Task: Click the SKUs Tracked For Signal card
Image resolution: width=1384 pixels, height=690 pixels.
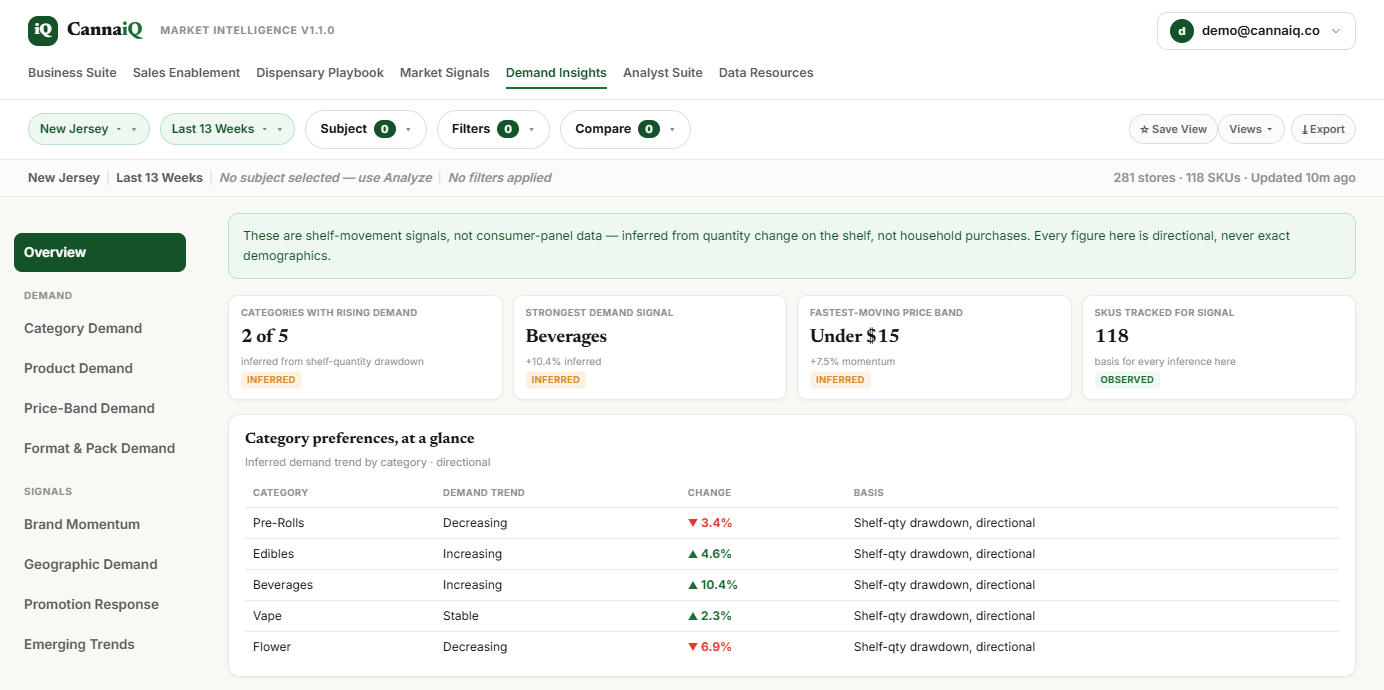Action: (x=1219, y=347)
